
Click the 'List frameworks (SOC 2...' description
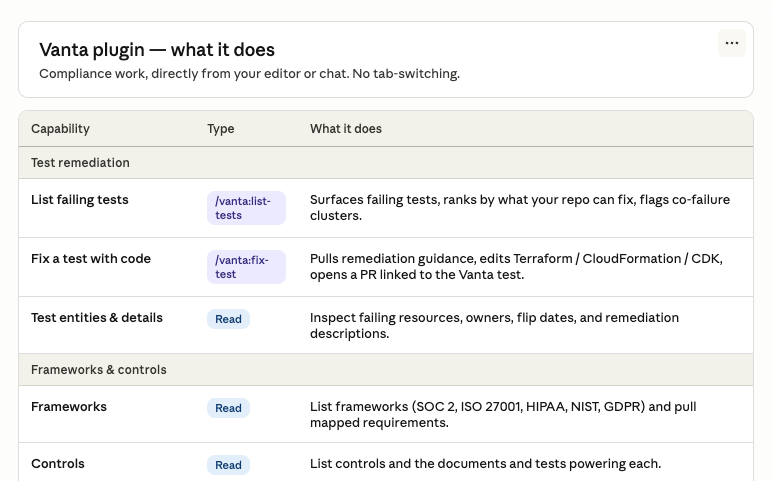pos(503,414)
